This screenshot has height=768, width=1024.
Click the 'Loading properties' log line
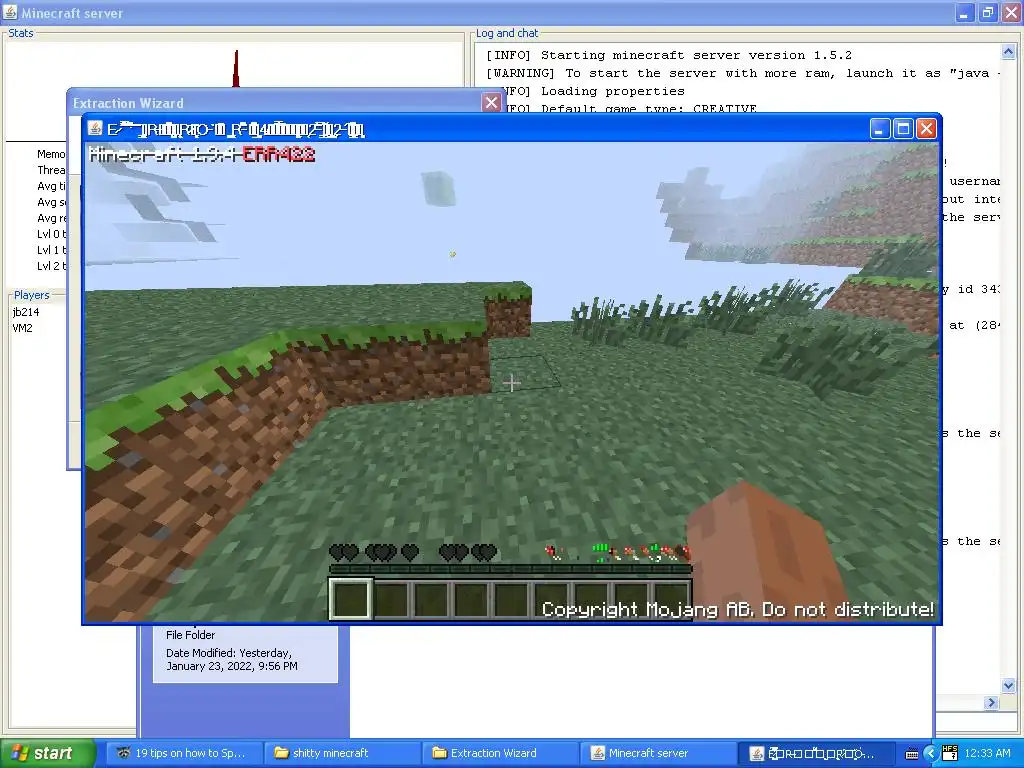(x=596, y=91)
